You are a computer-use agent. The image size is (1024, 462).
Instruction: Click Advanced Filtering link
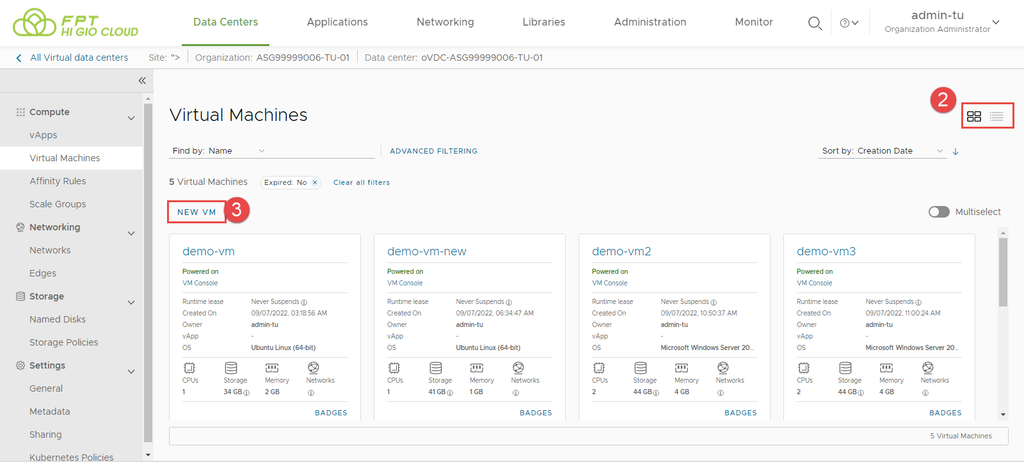(x=433, y=151)
